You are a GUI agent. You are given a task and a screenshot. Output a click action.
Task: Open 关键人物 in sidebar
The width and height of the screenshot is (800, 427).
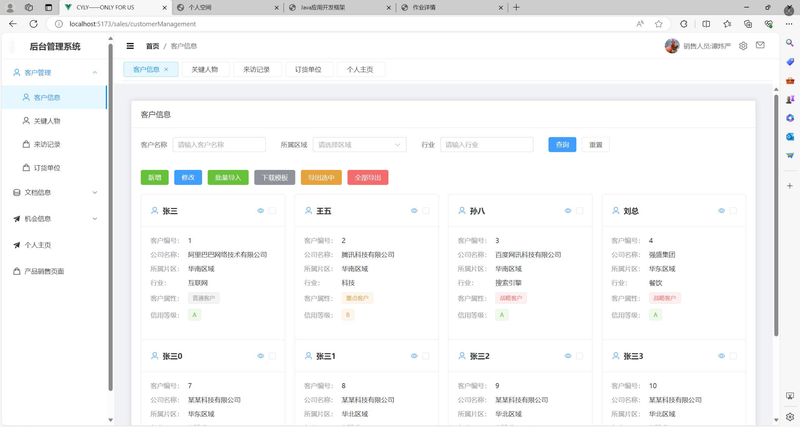(55, 121)
